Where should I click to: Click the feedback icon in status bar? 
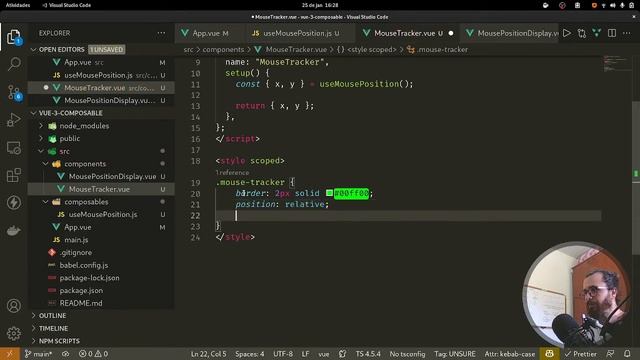click(610, 354)
